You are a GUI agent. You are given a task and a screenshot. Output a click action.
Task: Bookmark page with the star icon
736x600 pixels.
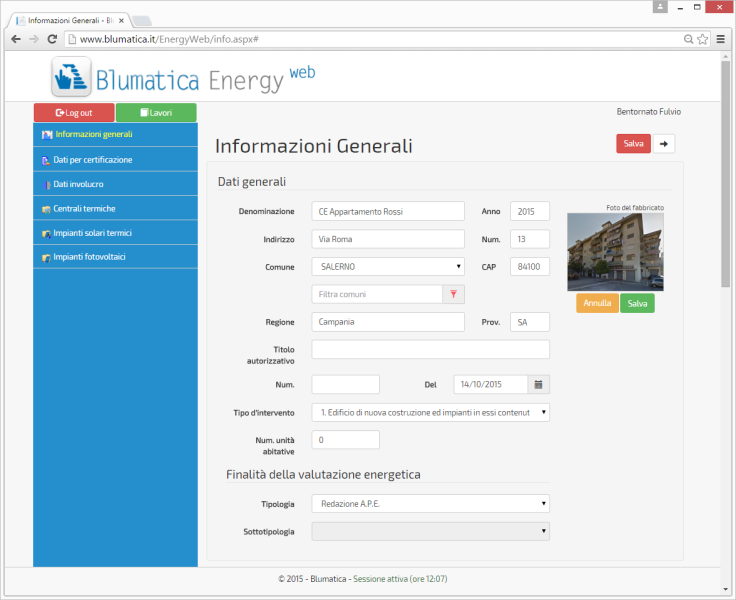(703, 39)
